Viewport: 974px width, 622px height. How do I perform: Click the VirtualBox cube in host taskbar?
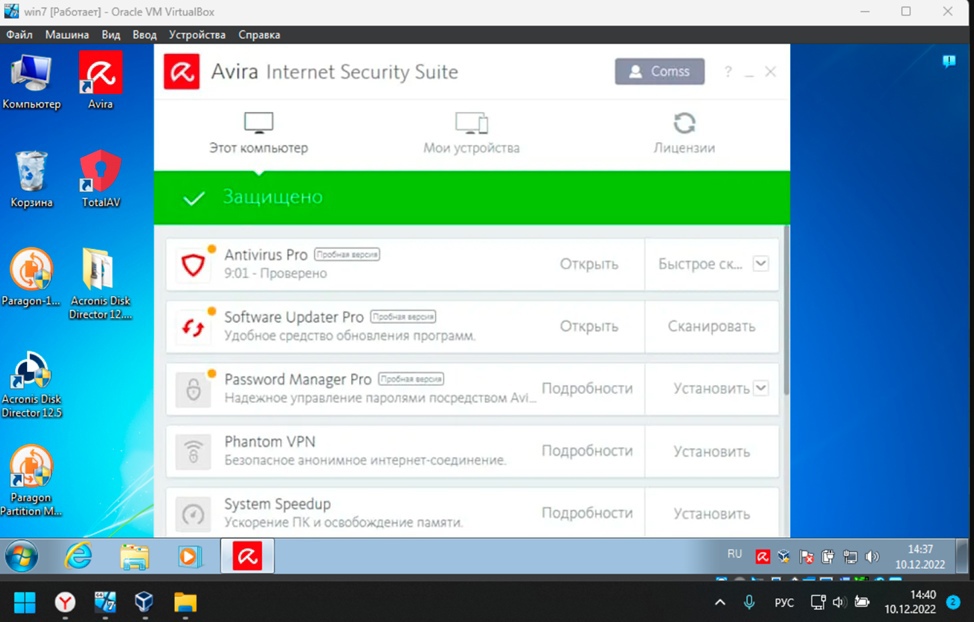click(144, 601)
